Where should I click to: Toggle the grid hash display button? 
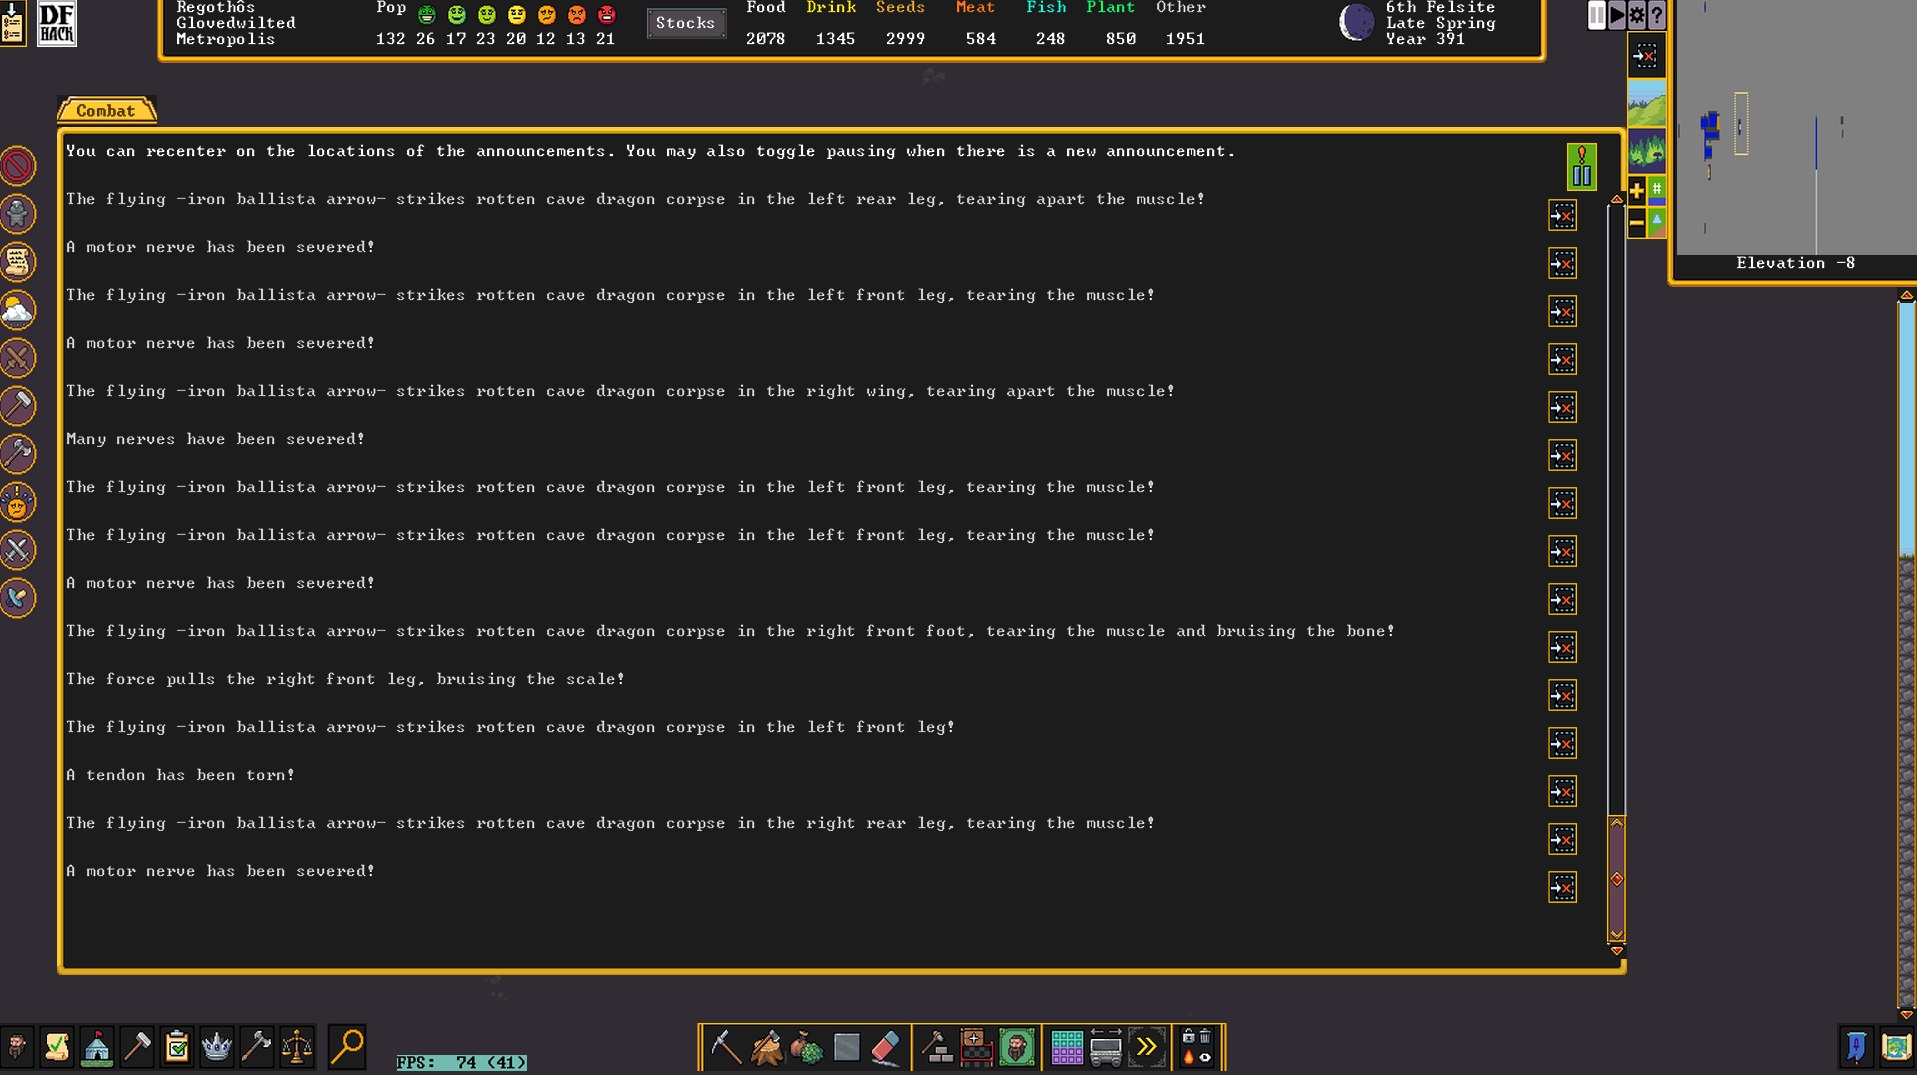1656,190
